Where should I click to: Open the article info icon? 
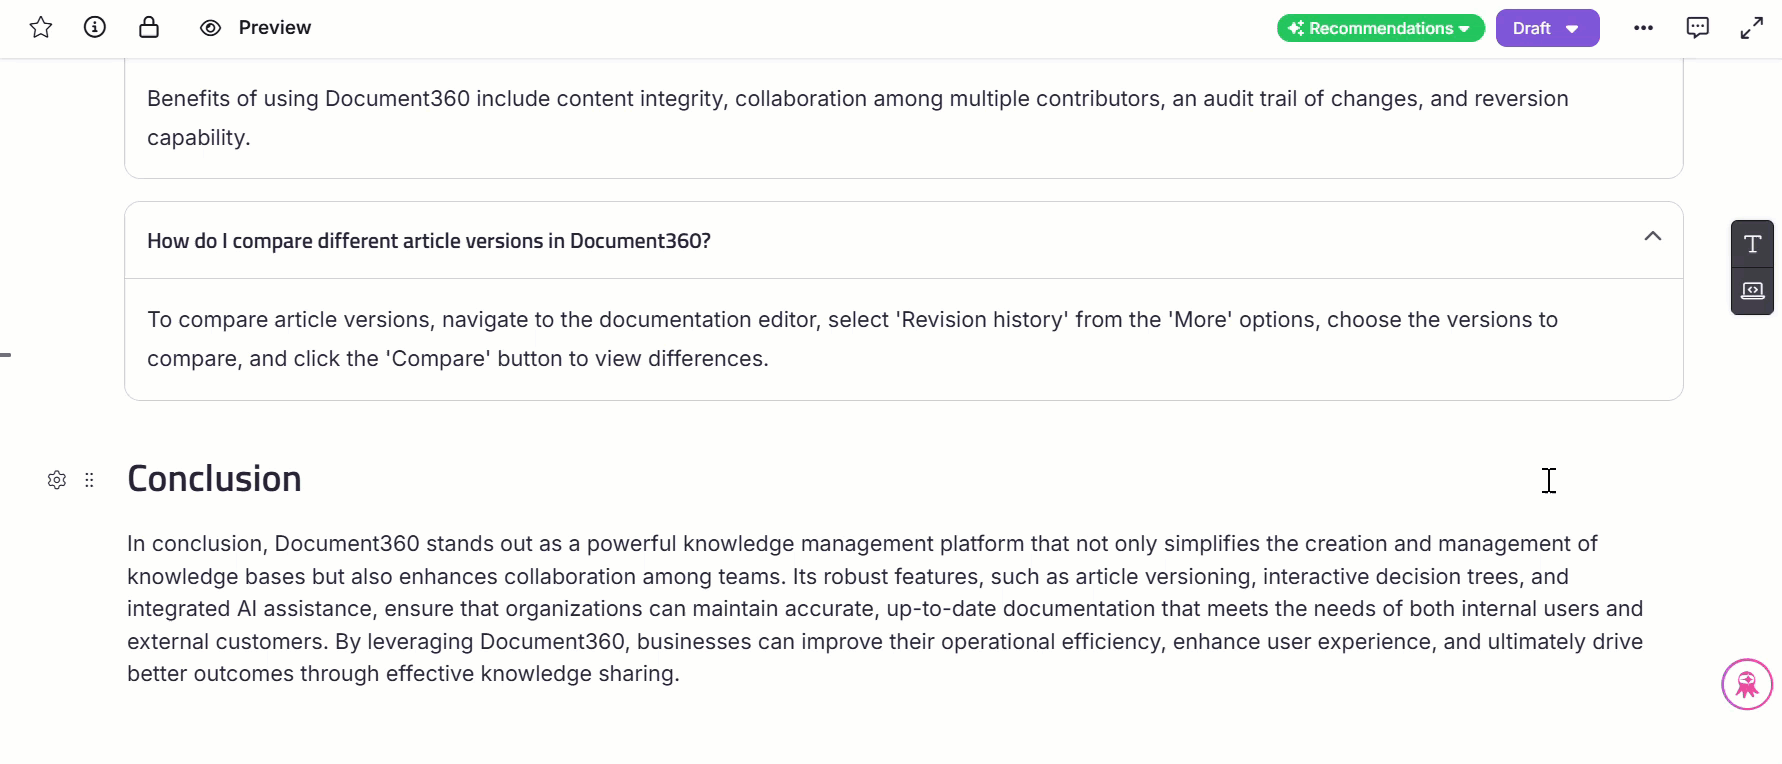pyautogui.click(x=95, y=28)
